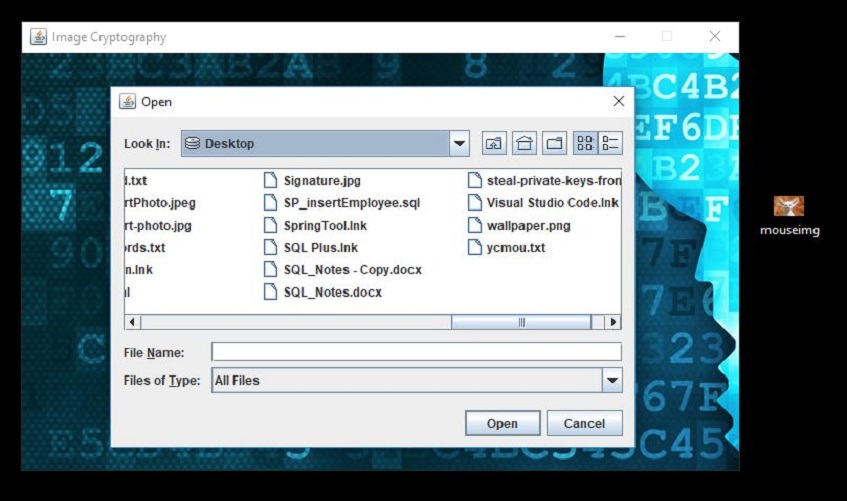Click the file icon beside Signature.jpg
The image size is (847, 501).
(270, 180)
